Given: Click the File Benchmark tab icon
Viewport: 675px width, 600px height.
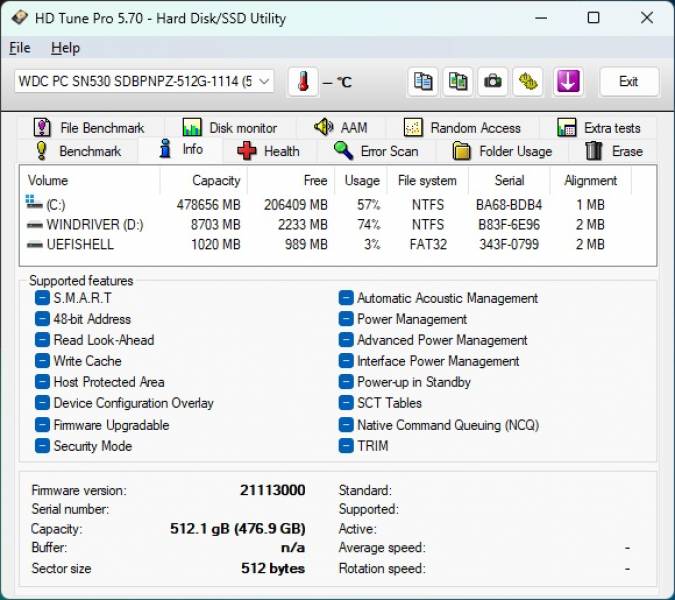Looking at the screenshot, I should (42, 127).
